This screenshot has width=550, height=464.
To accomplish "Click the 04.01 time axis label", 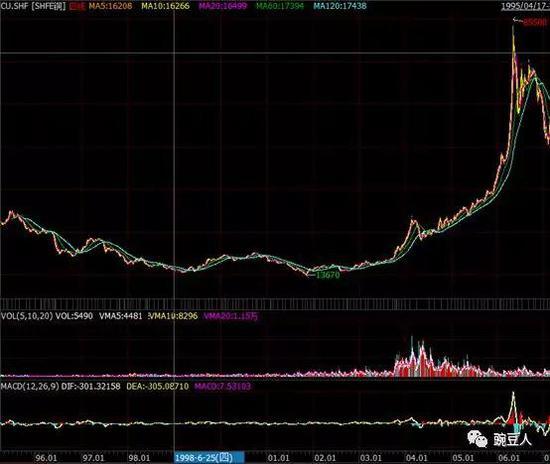I will pyautogui.click(x=417, y=458).
